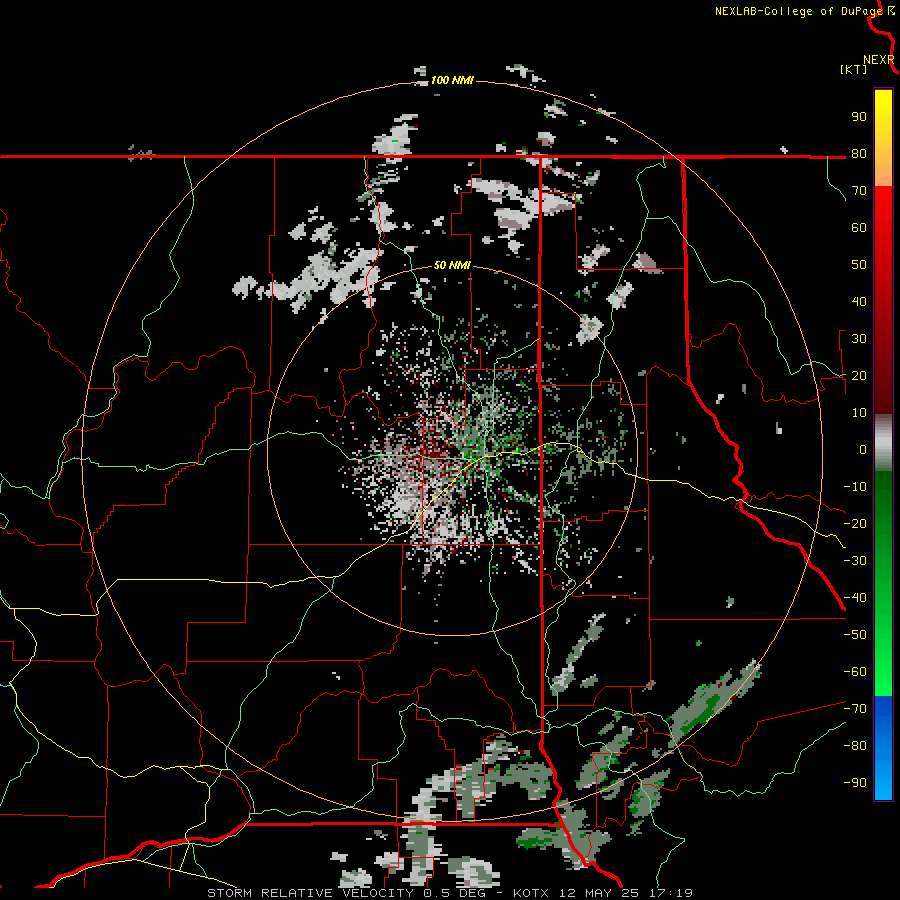Click the gray zero-velocity segment of the color bar

coord(883,443)
